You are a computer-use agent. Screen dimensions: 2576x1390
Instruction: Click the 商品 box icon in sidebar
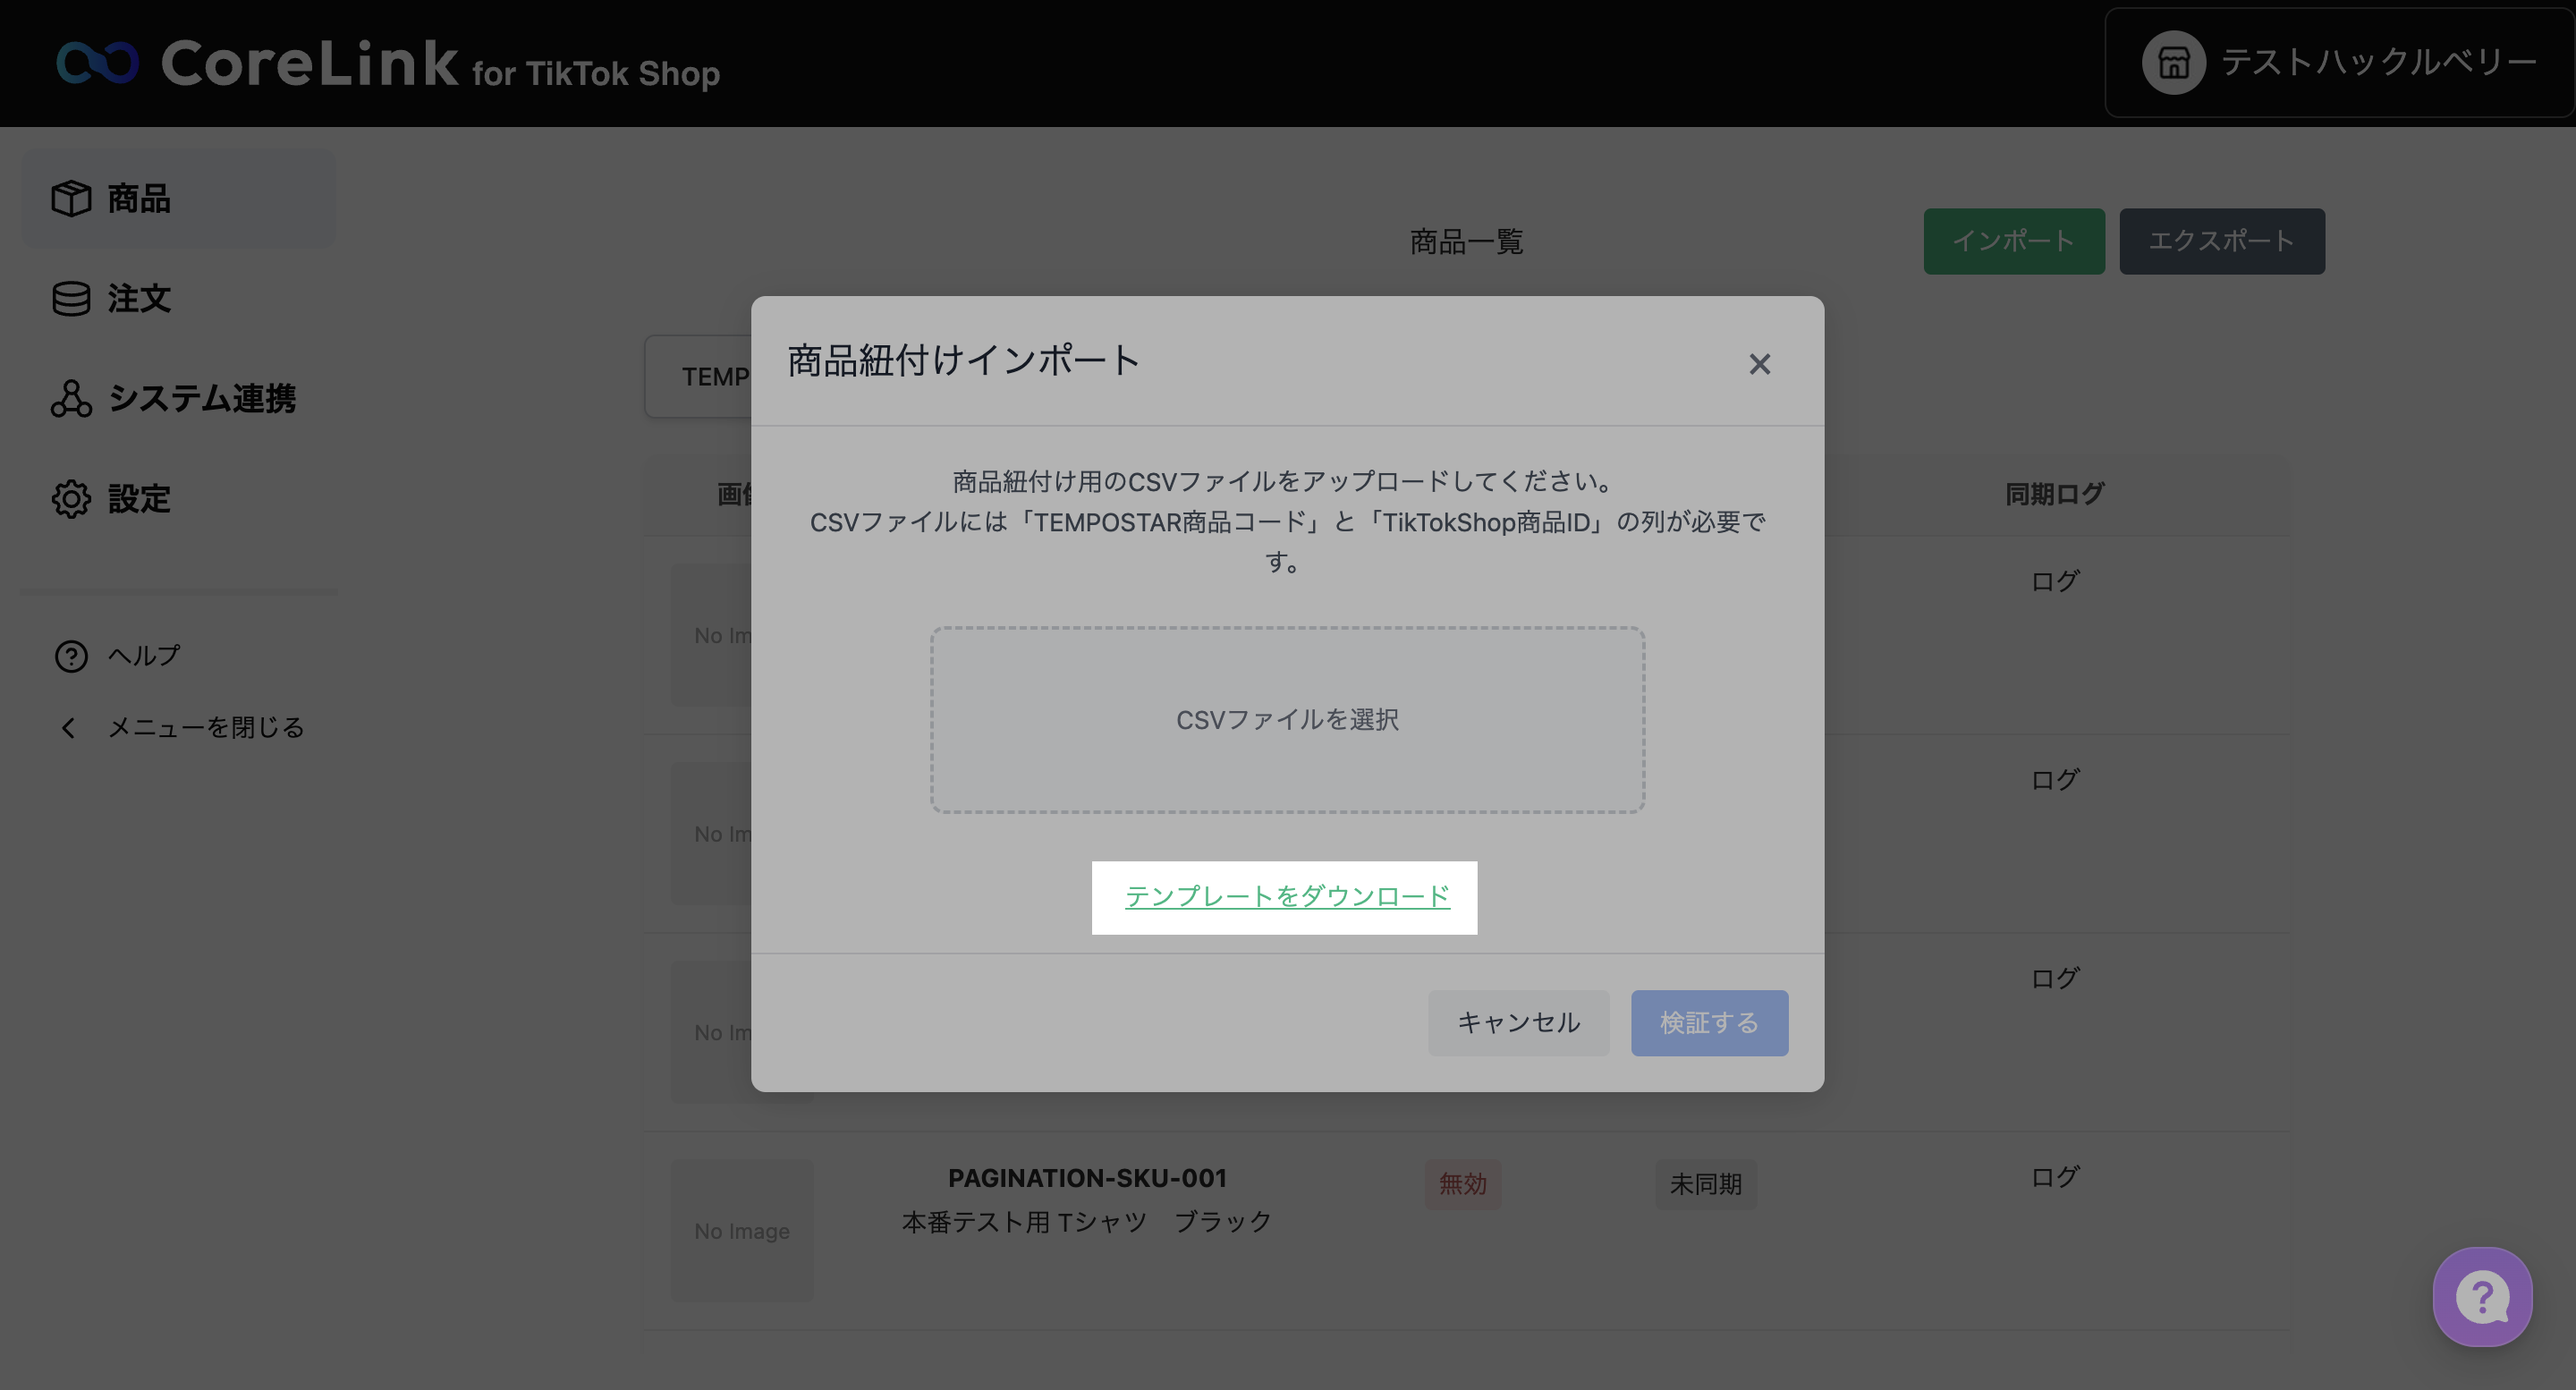coord(71,198)
